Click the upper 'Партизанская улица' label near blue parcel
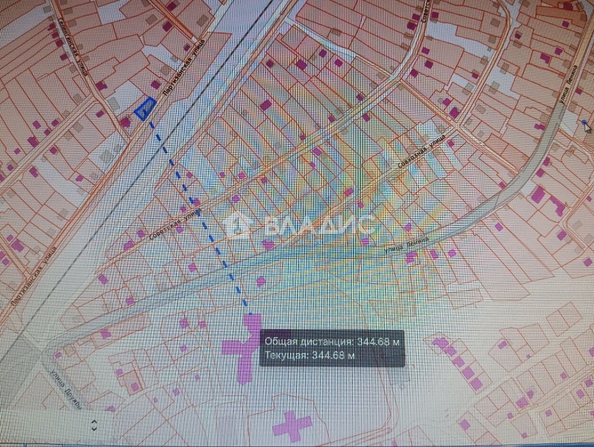The width and height of the screenshot is (594, 447). [183, 68]
